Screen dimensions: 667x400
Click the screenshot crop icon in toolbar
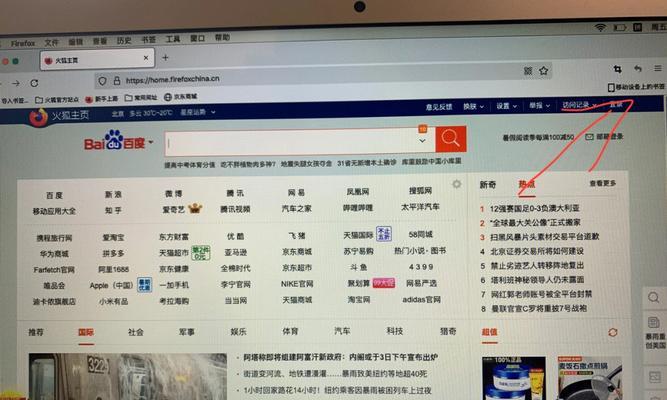(617, 69)
